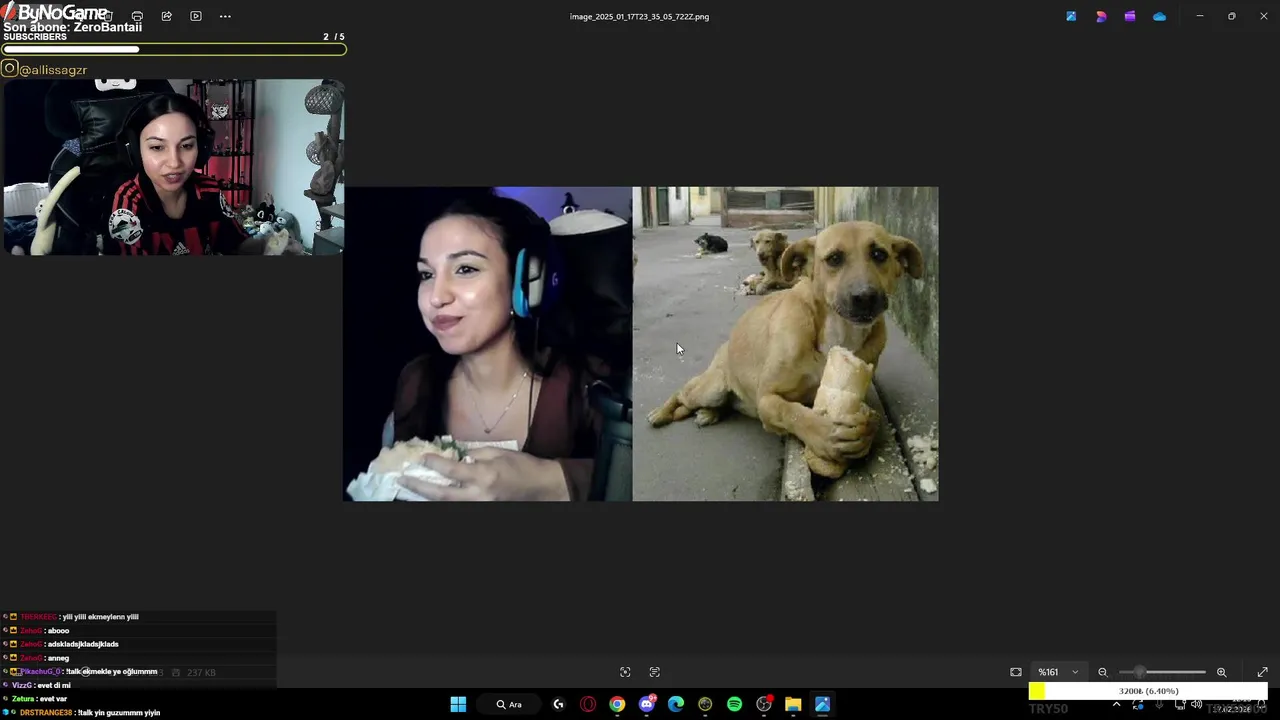The height and width of the screenshot is (720, 1280).
Task: Activate visual search icon in bottom bar
Action: click(625, 672)
